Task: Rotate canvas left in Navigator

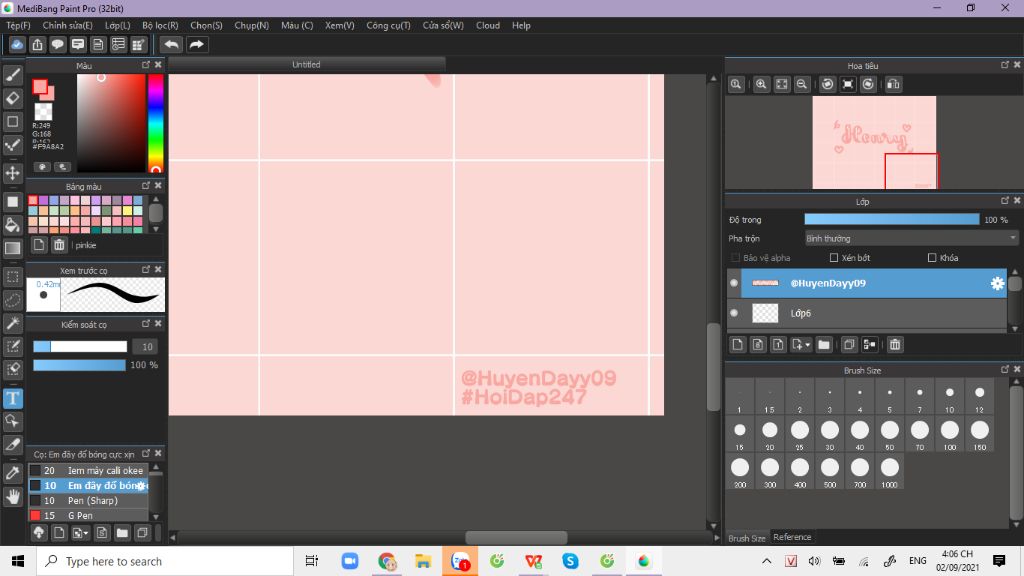Action: tap(827, 84)
